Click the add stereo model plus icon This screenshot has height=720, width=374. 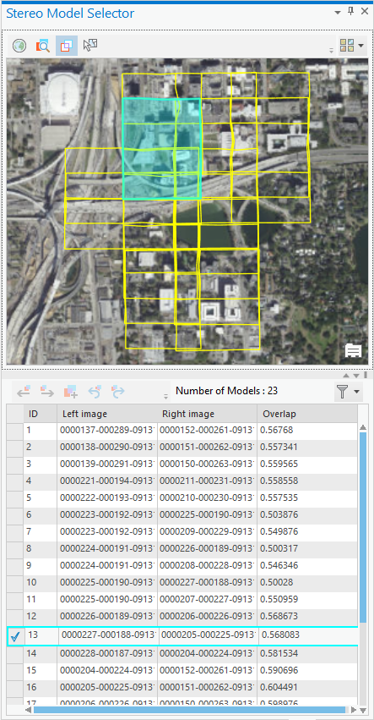click(x=71, y=391)
